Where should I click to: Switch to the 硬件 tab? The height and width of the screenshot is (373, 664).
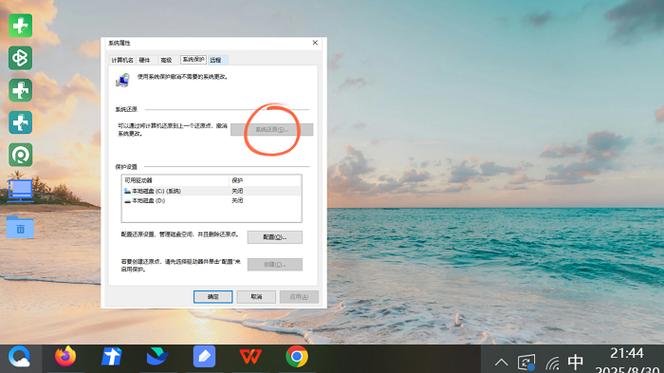(144, 60)
